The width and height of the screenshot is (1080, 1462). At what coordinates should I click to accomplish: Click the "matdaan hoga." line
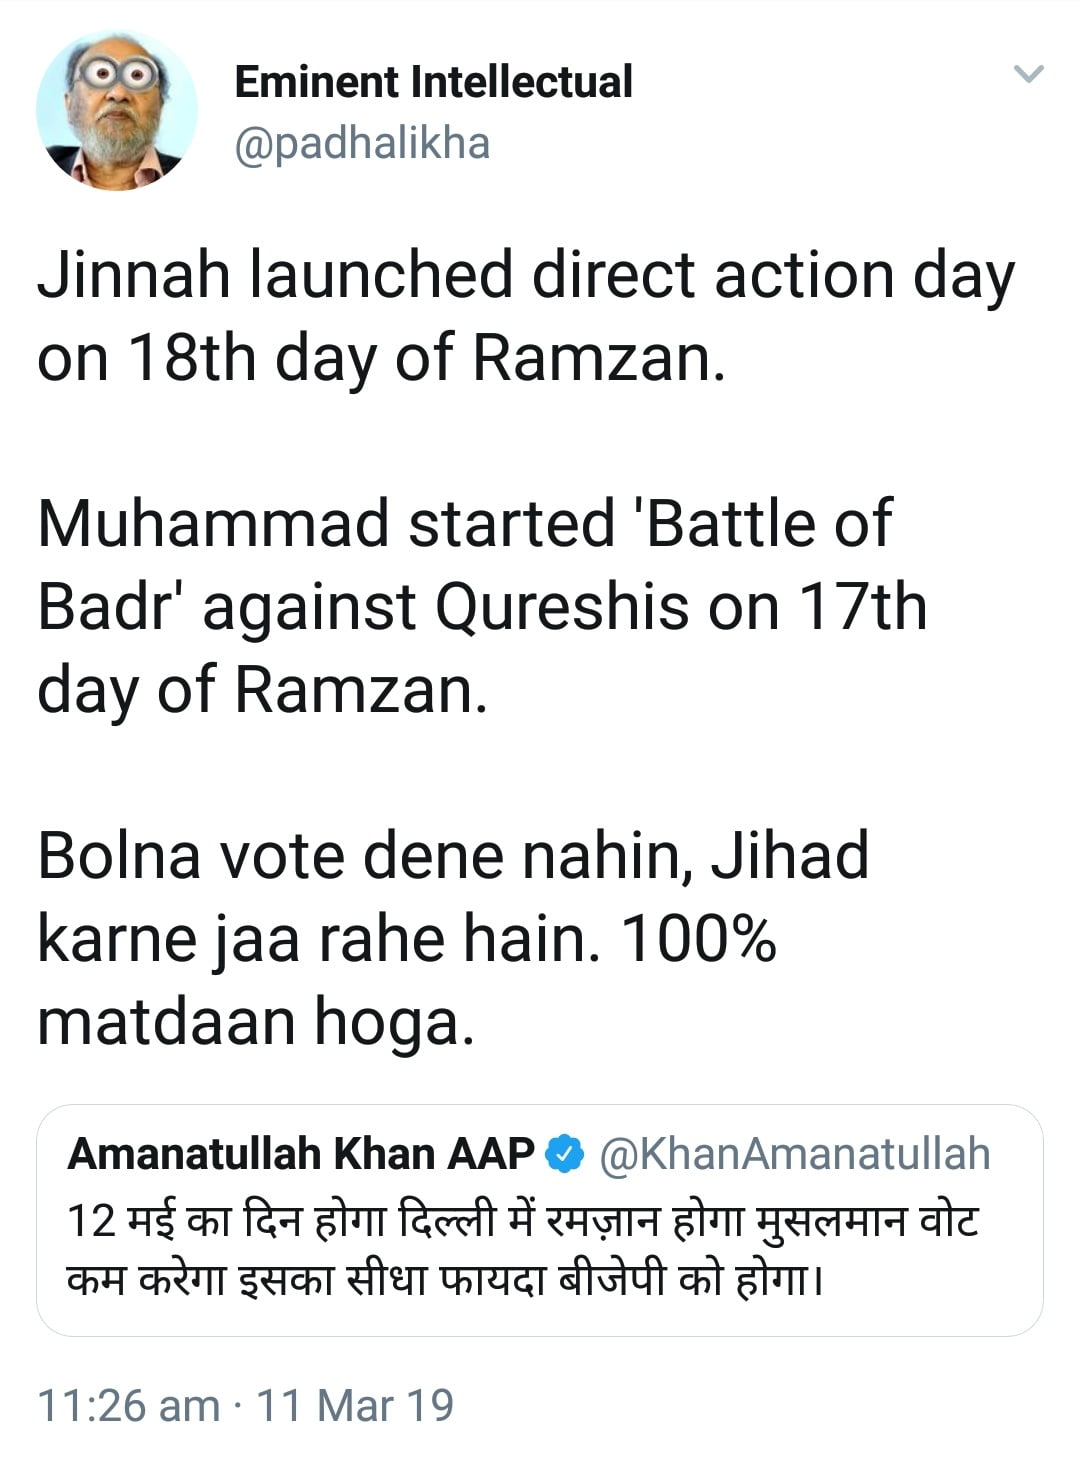coord(255,1022)
